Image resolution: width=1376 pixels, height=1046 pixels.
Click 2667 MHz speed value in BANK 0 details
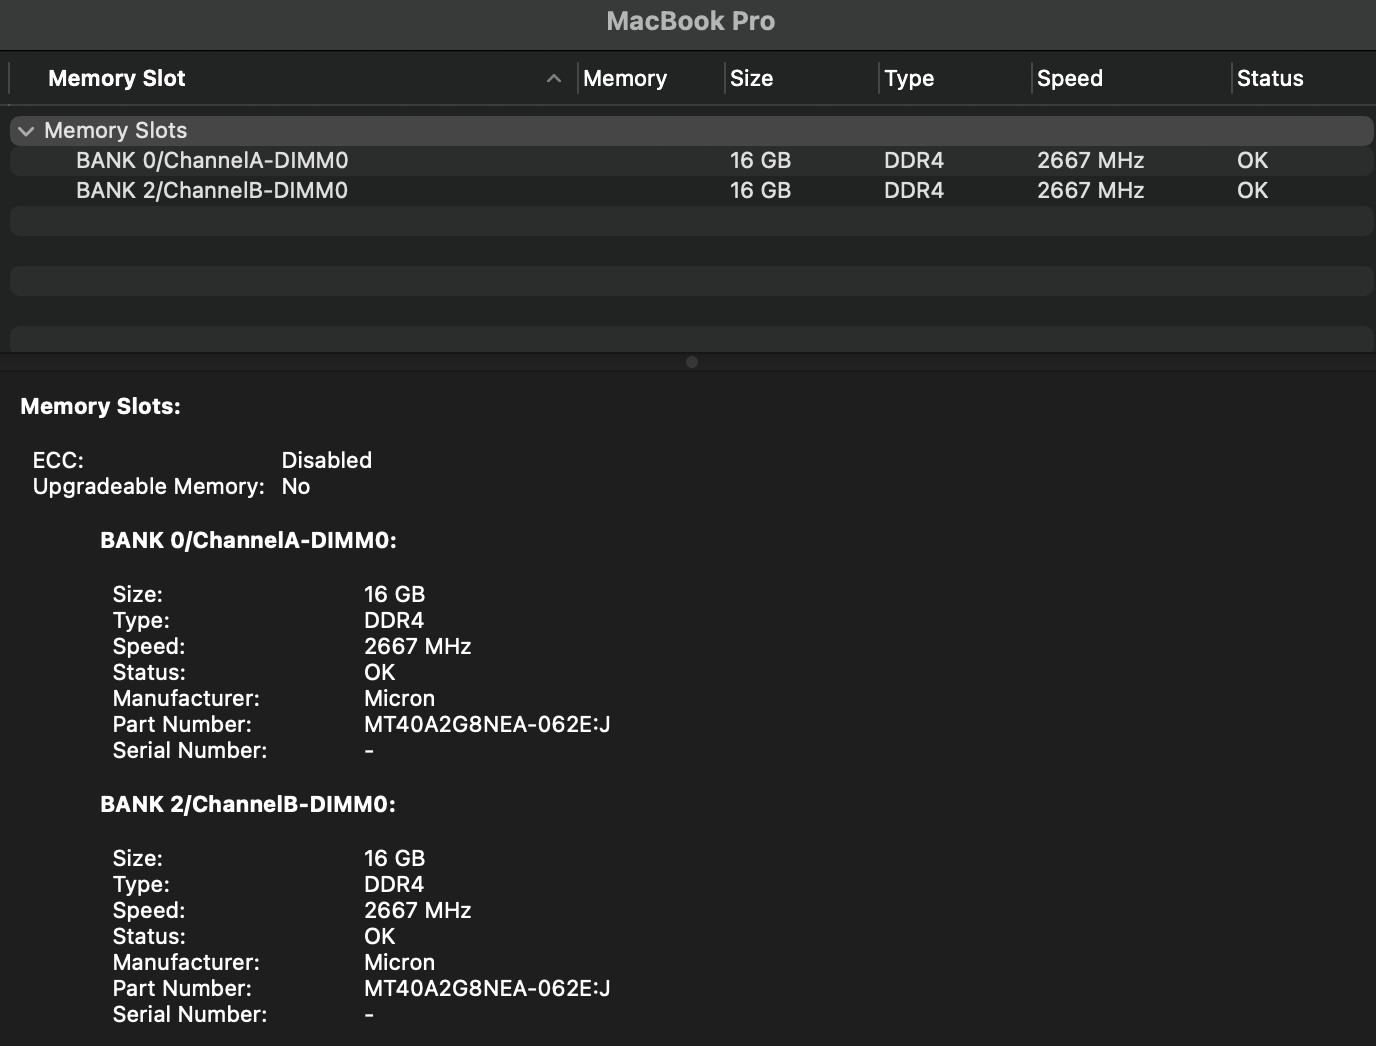tap(417, 646)
